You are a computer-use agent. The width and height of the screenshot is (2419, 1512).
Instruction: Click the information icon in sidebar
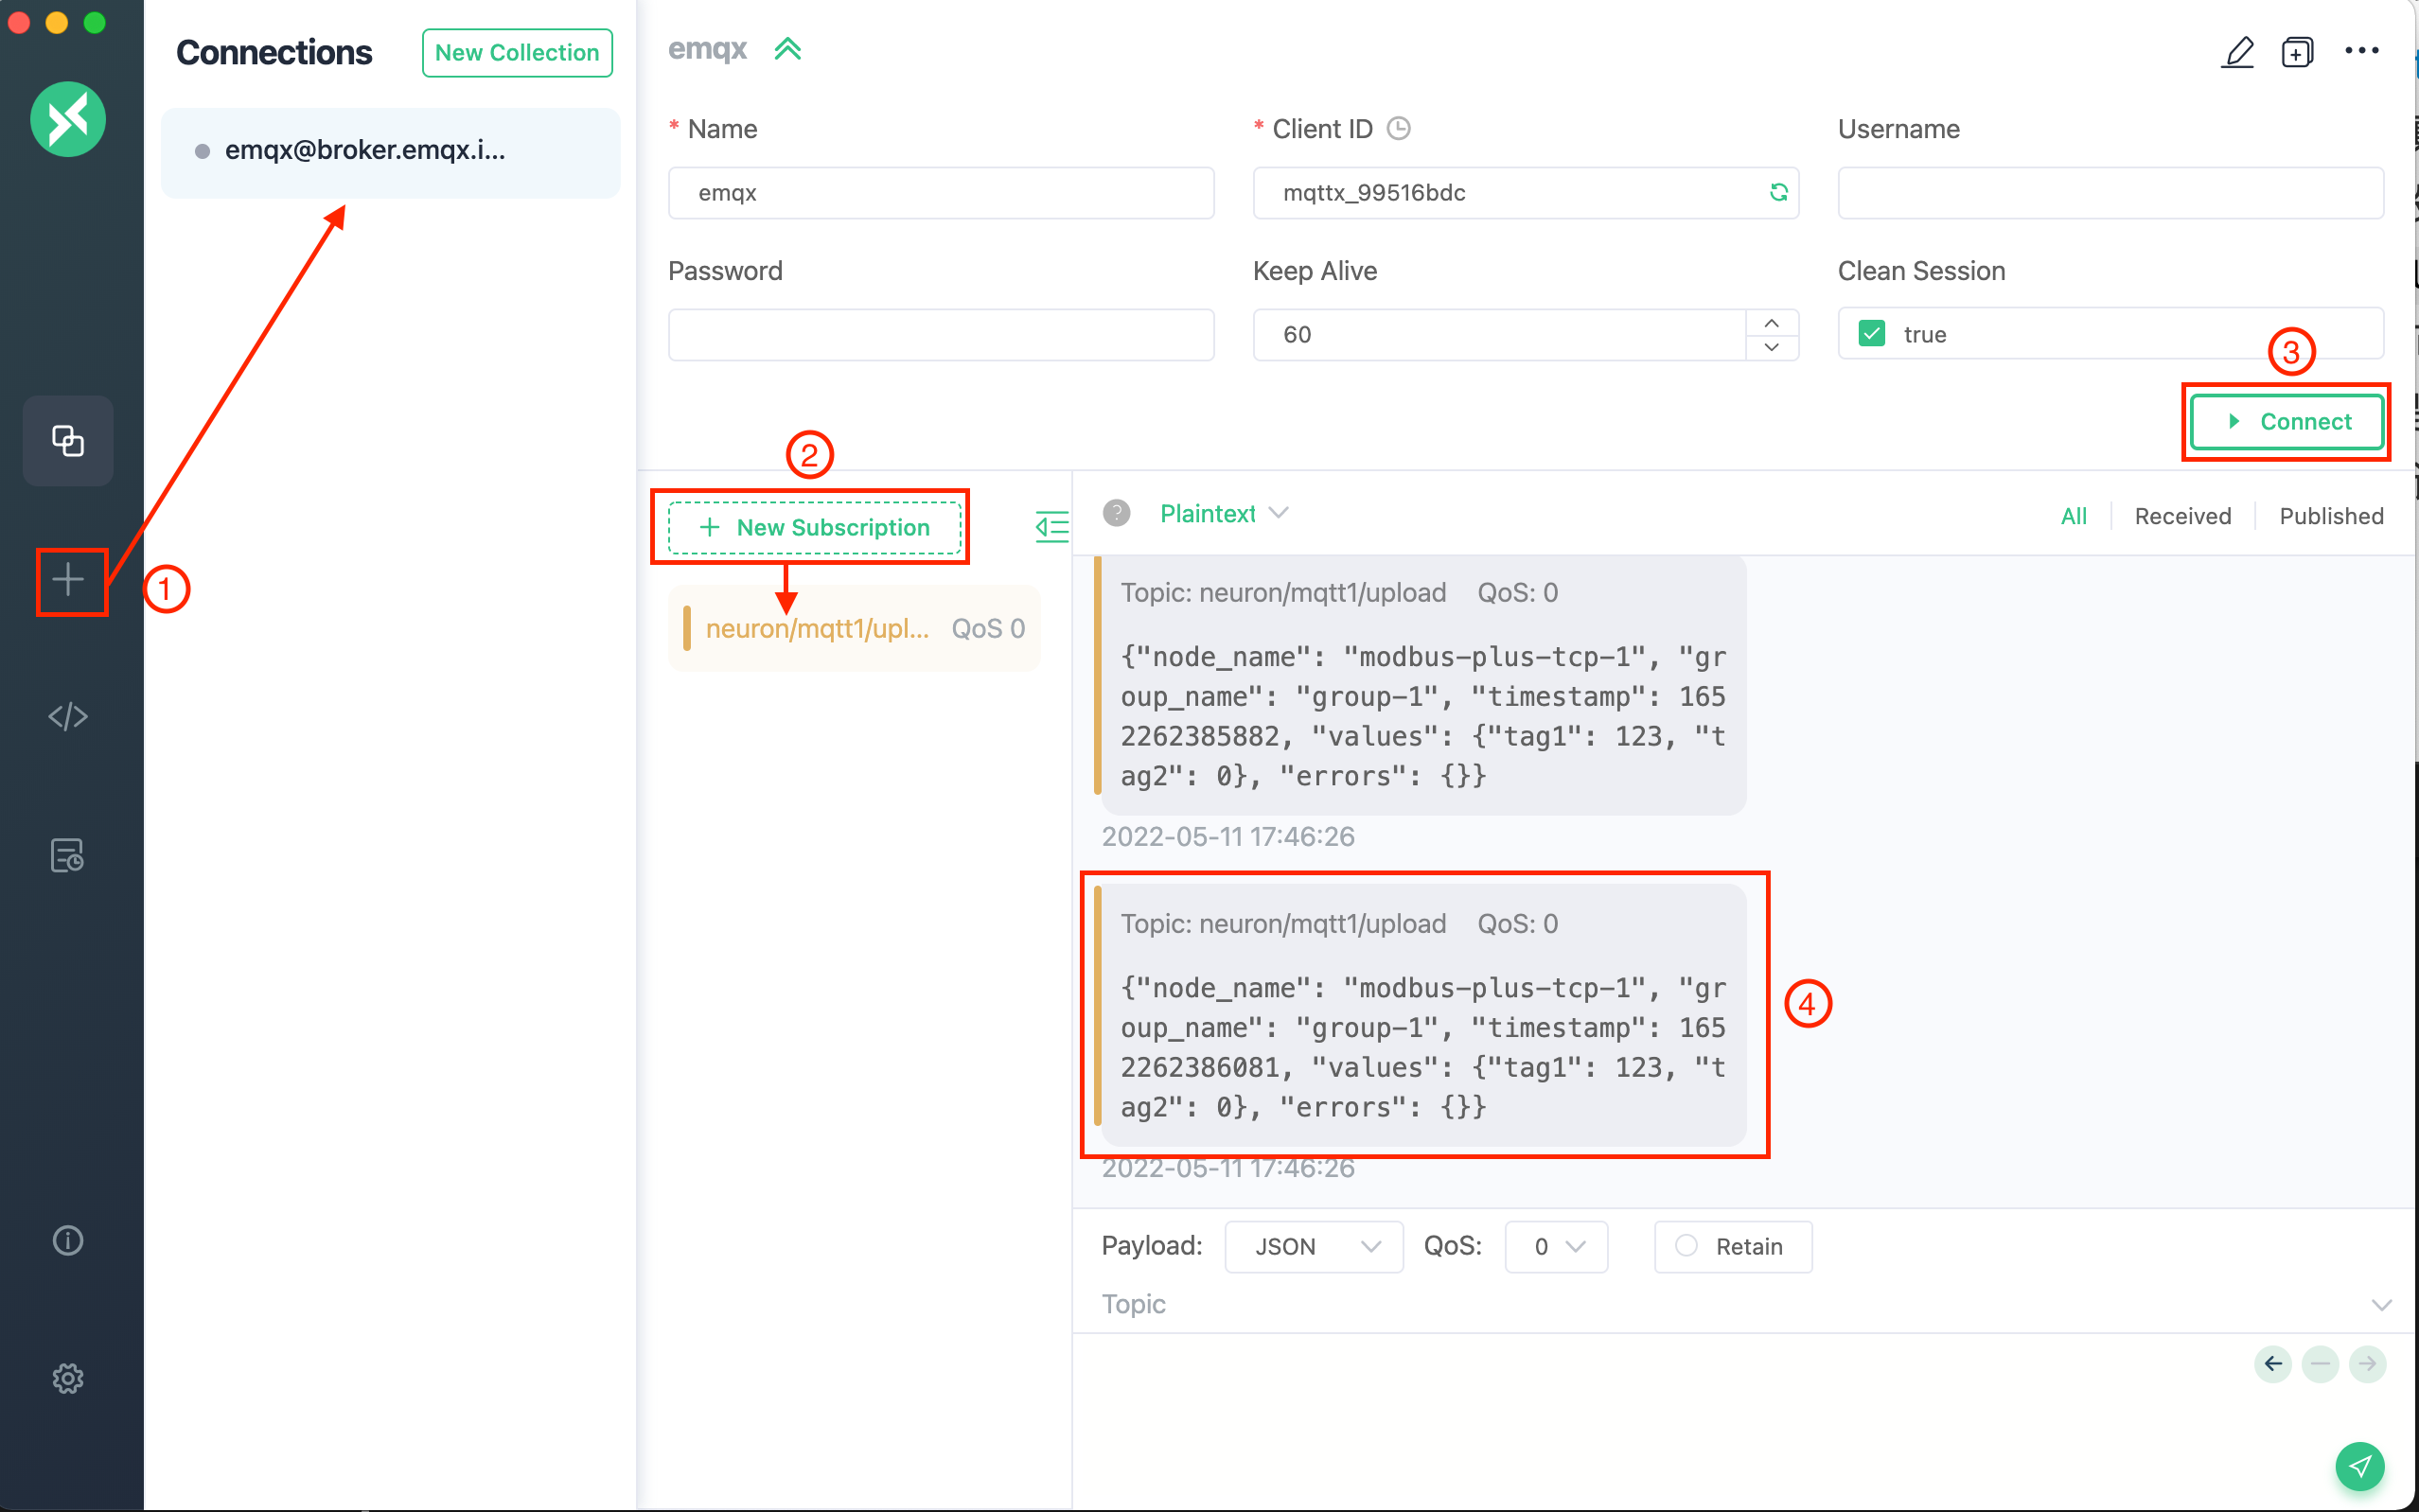[66, 1240]
